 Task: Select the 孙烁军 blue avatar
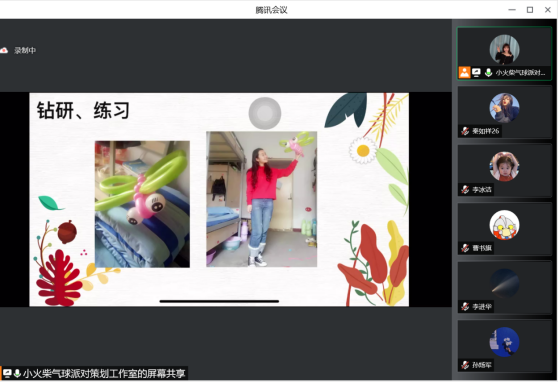pos(504,342)
